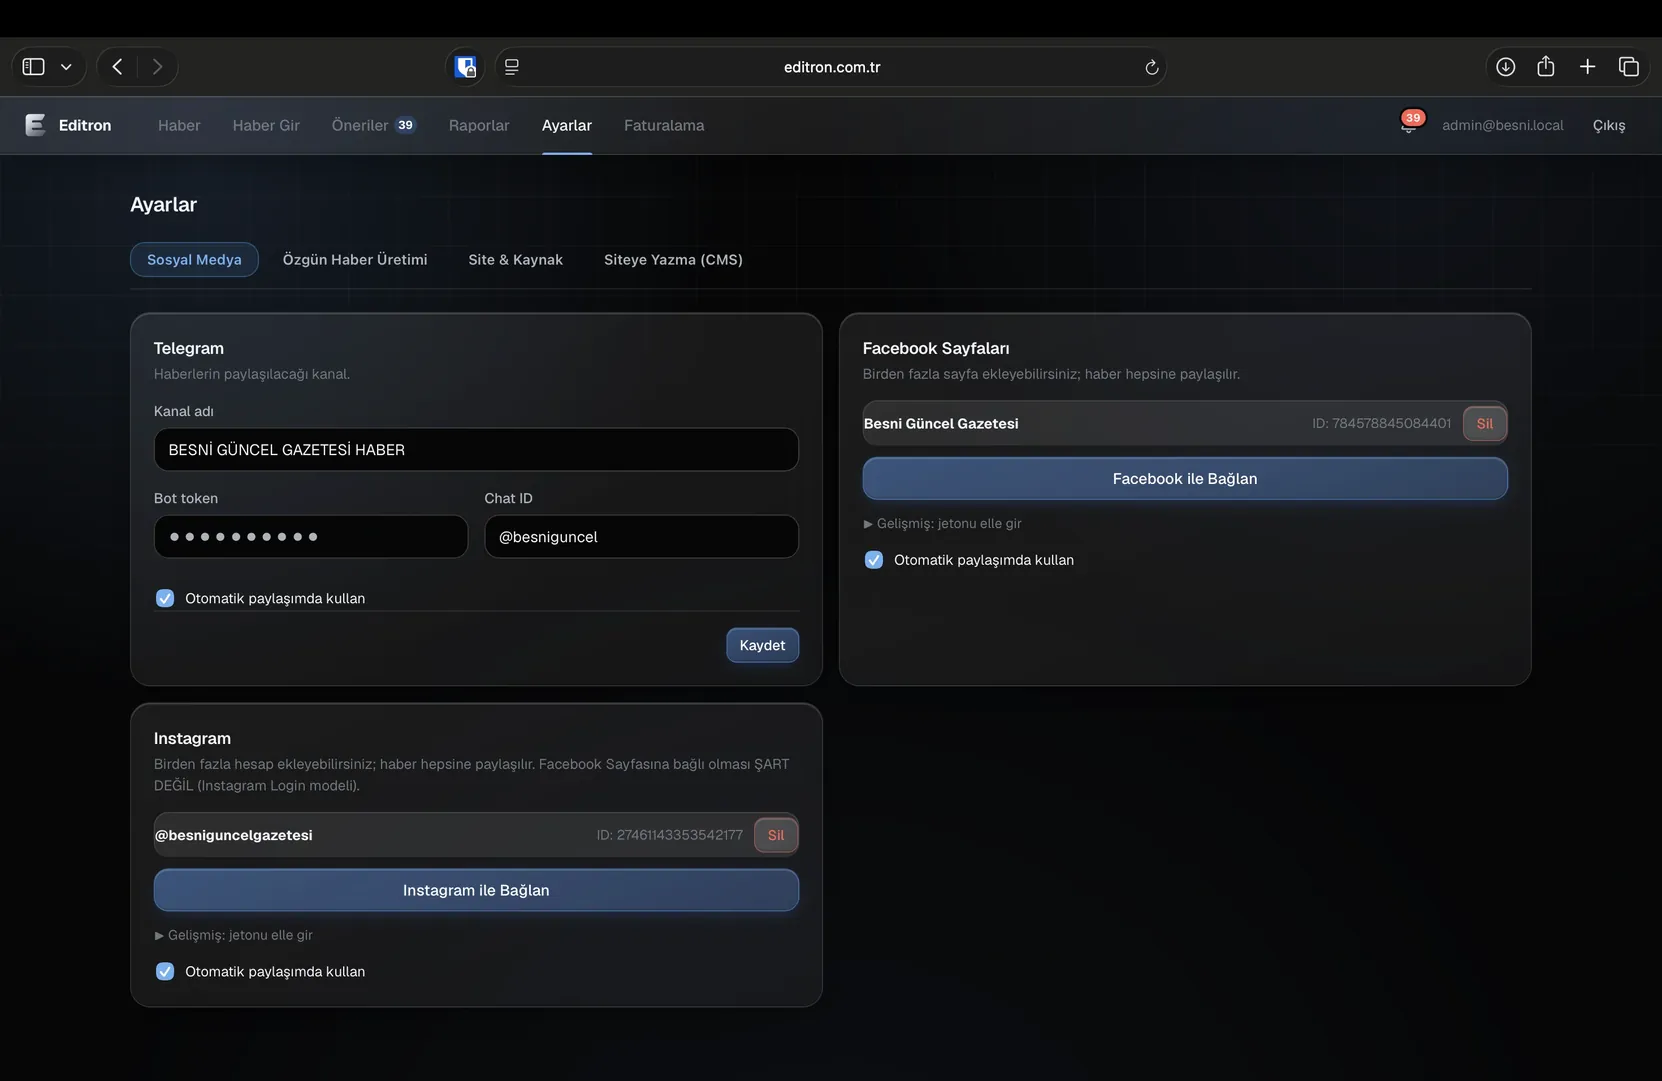Reload the page with the refresh icon
The image size is (1662, 1081).
[x=1152, y=67]
